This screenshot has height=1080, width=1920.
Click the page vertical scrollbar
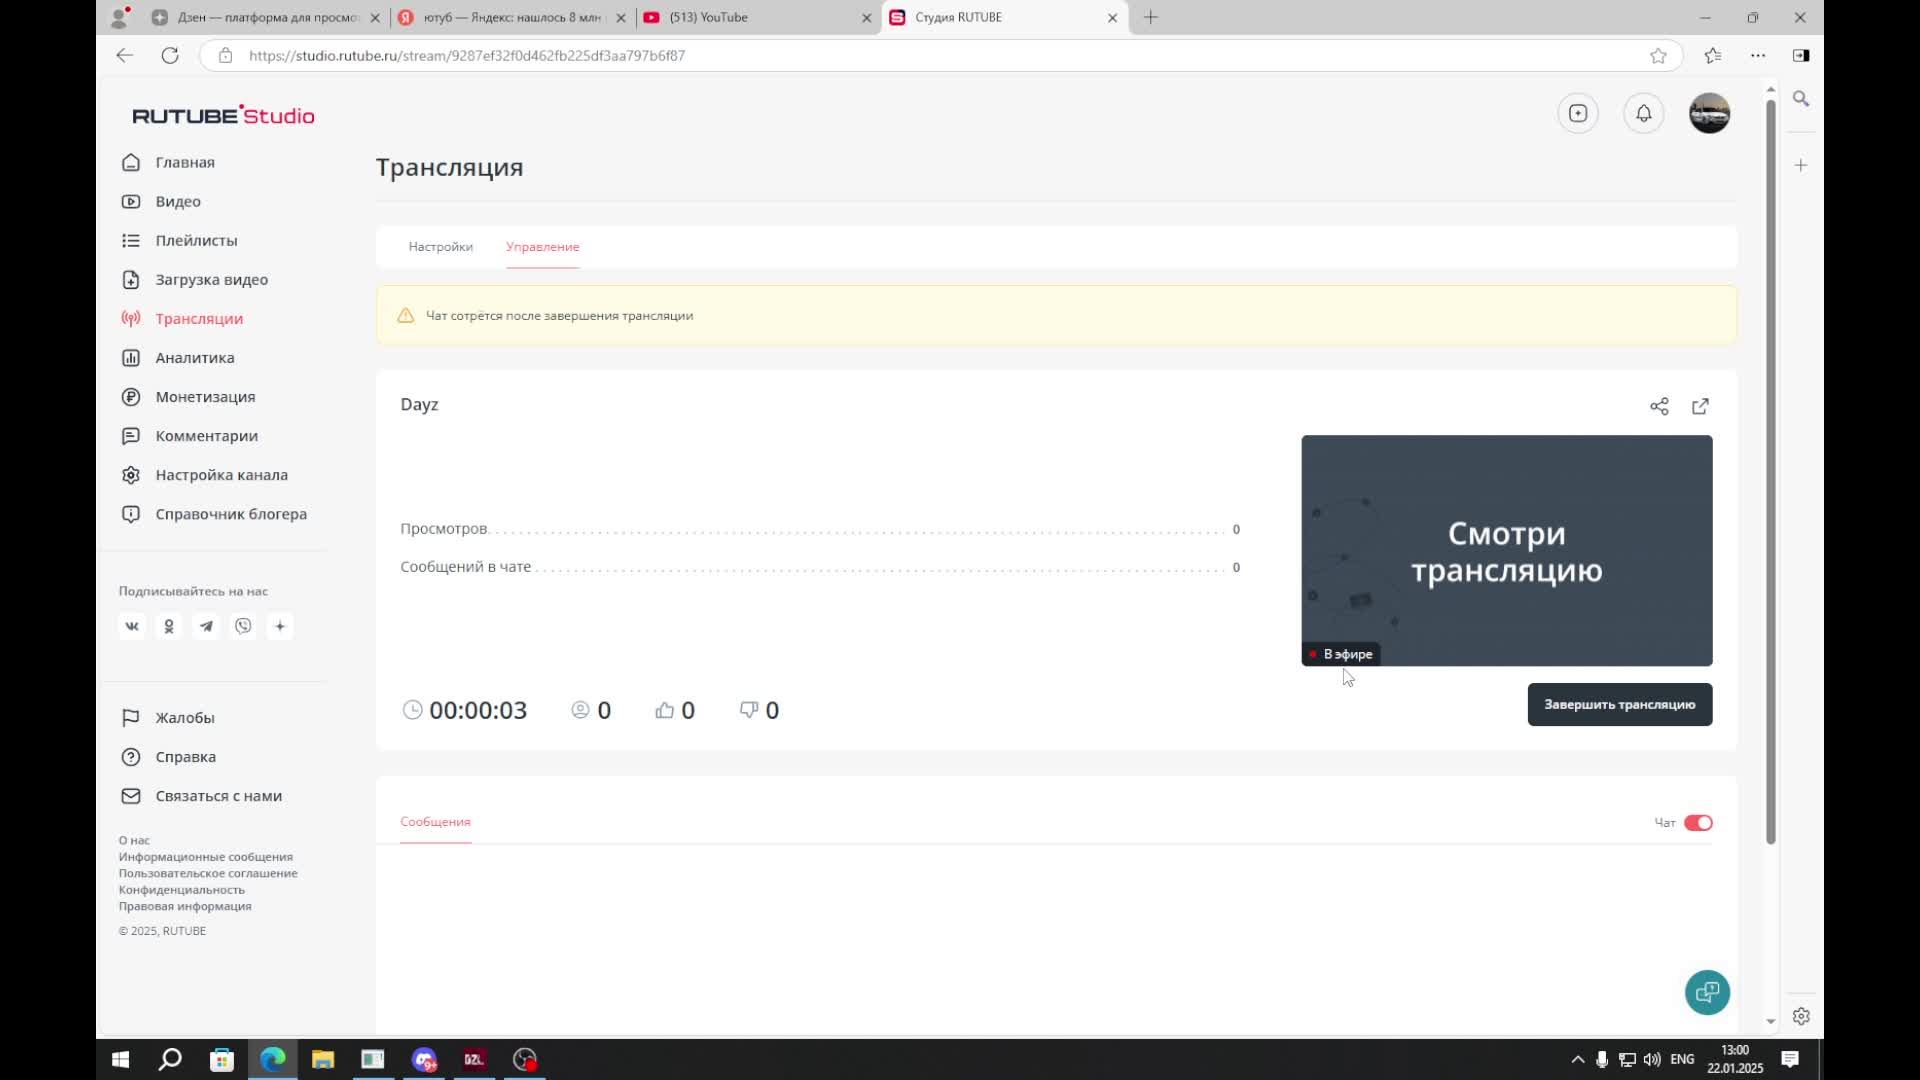click(1770, 470)
